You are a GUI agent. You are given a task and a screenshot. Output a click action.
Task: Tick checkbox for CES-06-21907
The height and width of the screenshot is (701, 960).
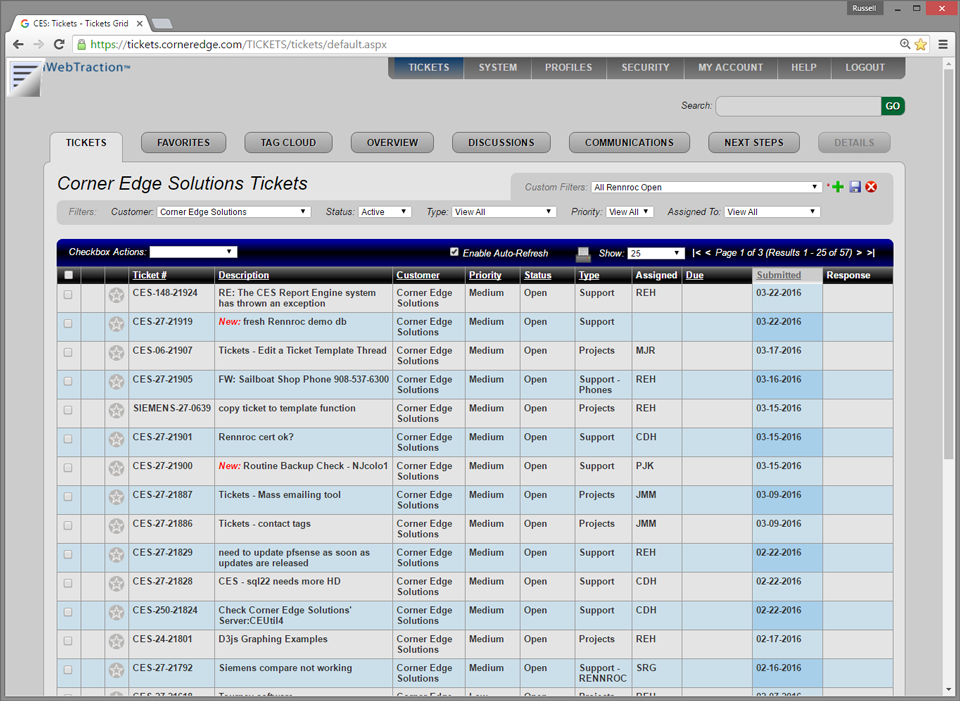point(68,352)
